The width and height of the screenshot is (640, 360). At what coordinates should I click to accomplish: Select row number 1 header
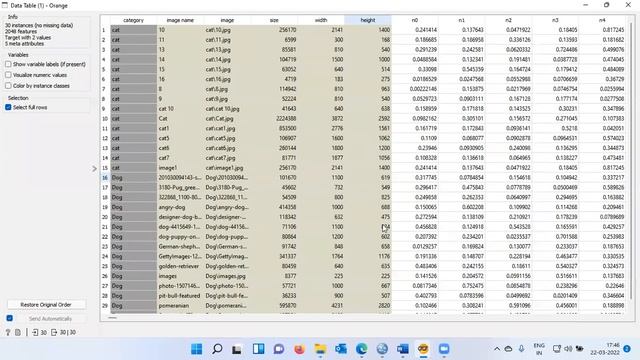[x=105, y=30]
